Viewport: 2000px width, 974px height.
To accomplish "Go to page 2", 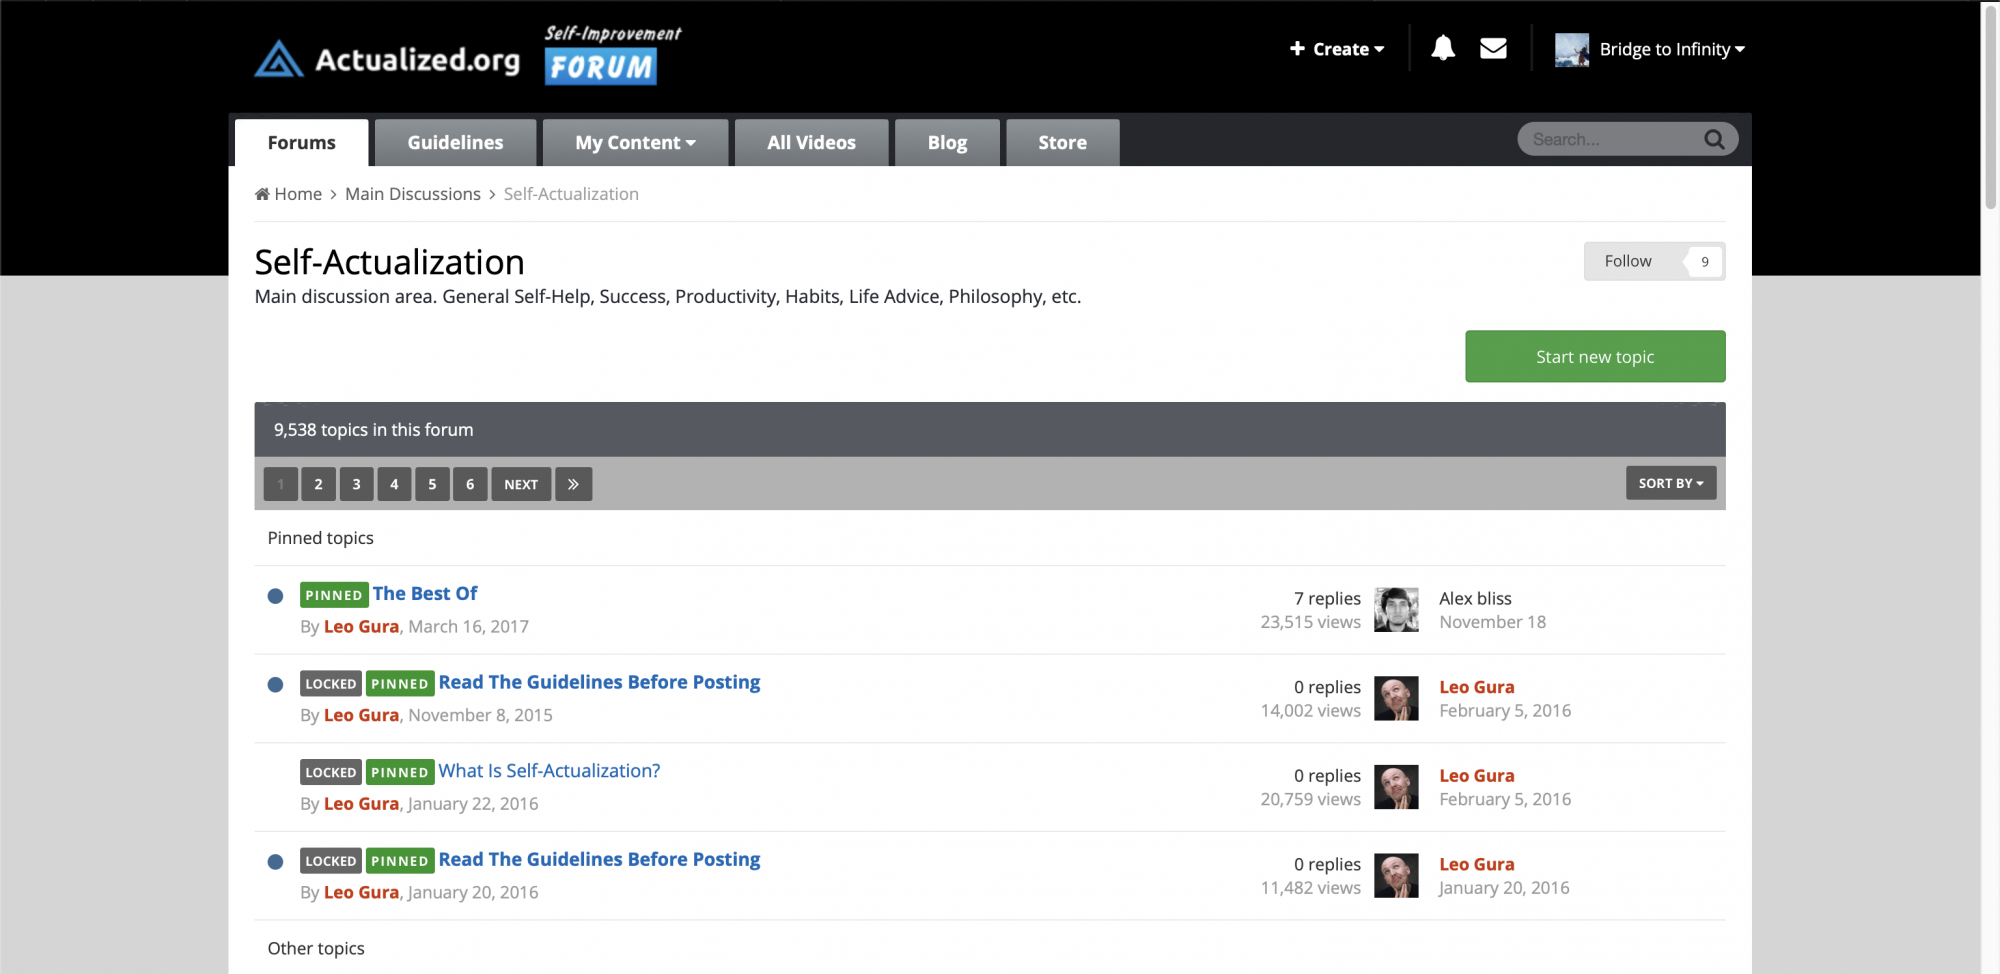I will click(318, 484).
